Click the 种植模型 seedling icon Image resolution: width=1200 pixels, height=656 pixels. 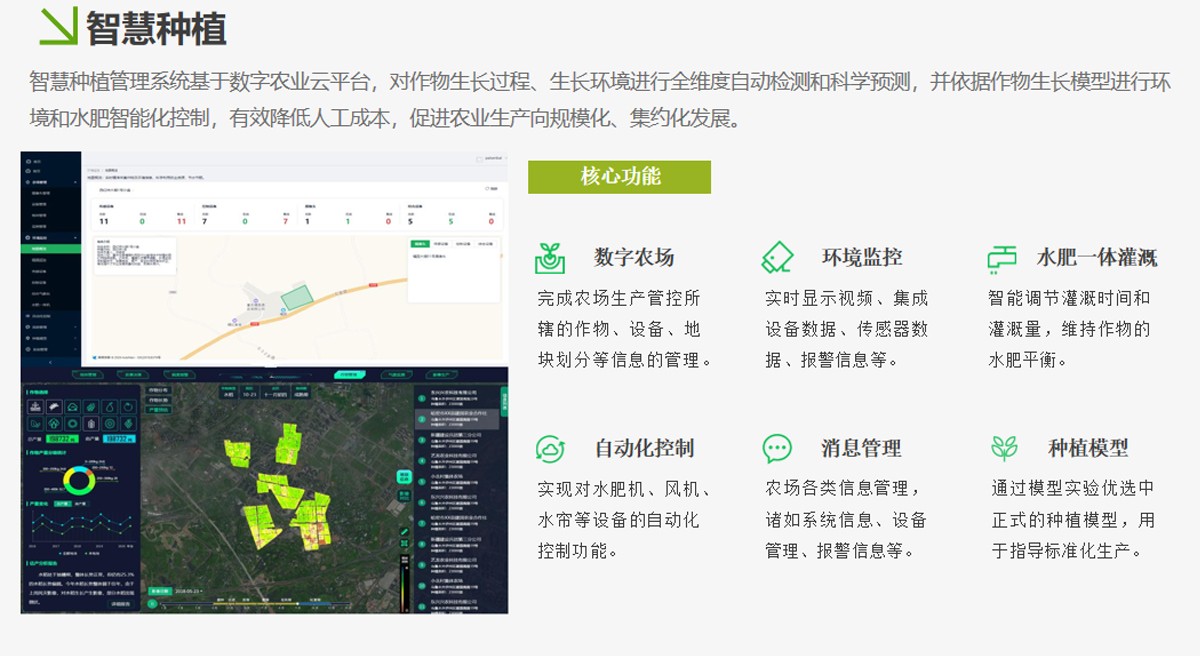[1004, 448]
